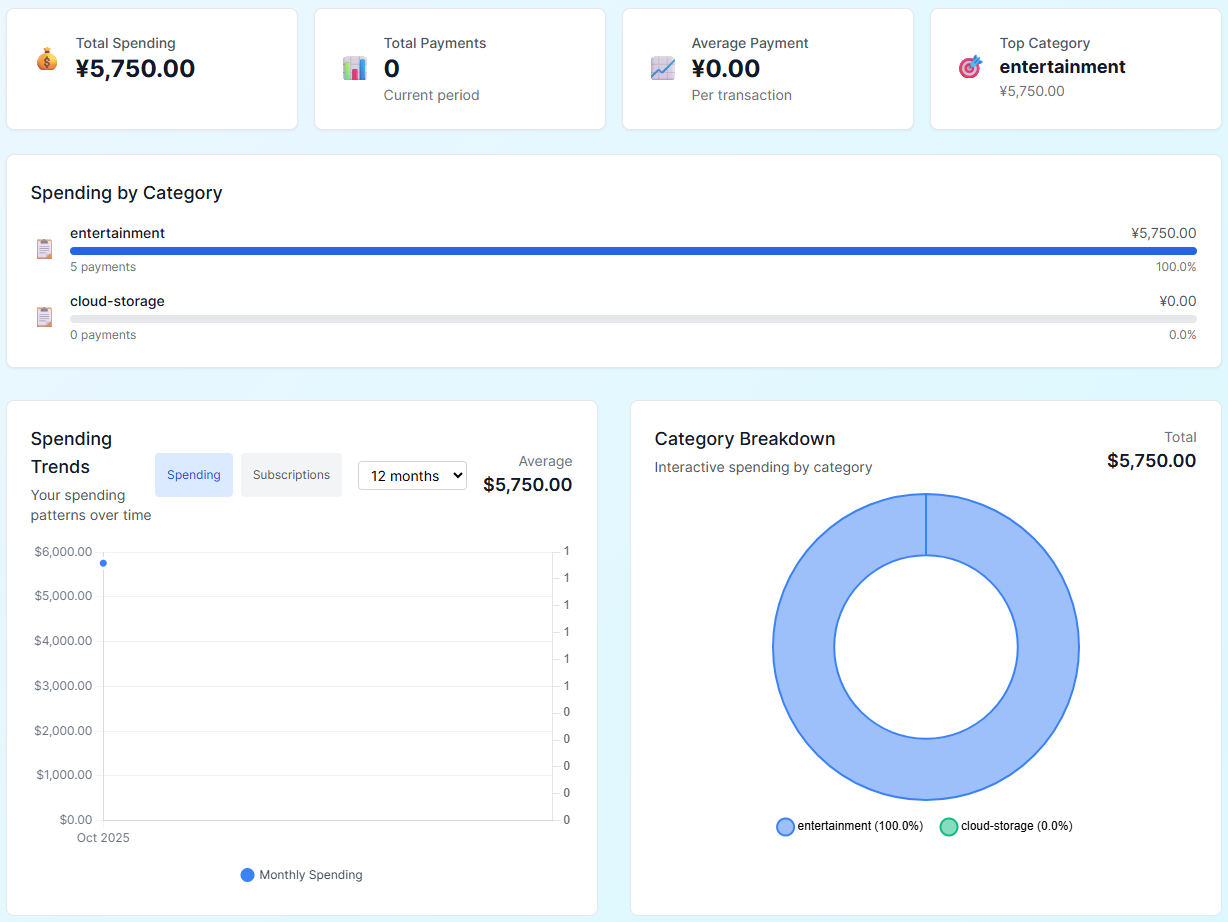The width and height of the screenshot is (1228, 922).
Task: Toggle cloud-storage legend item in Category Breakdown
Action: (1006, 826)
